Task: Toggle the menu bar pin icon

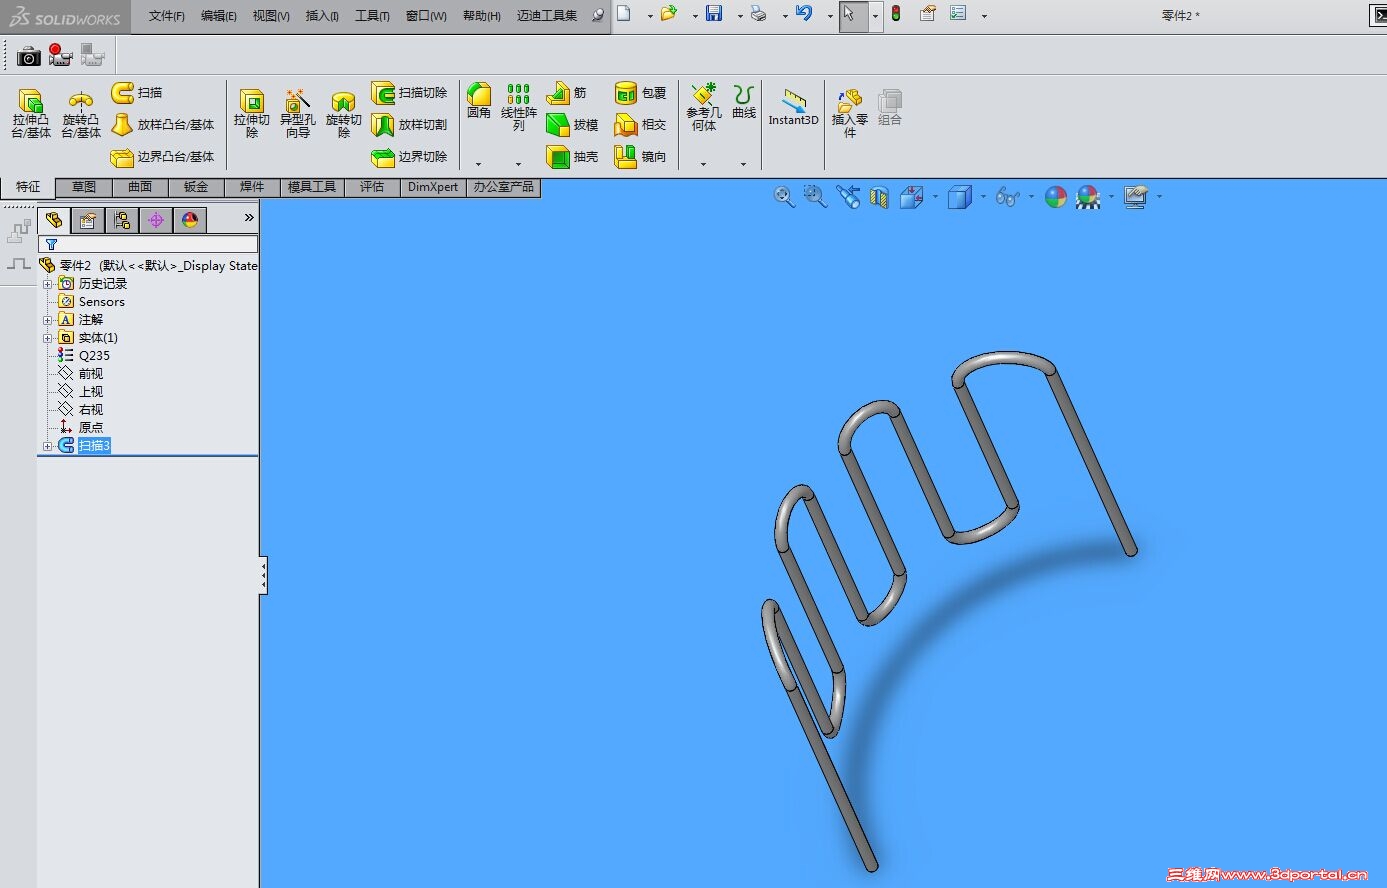Action: click(598, 15)
